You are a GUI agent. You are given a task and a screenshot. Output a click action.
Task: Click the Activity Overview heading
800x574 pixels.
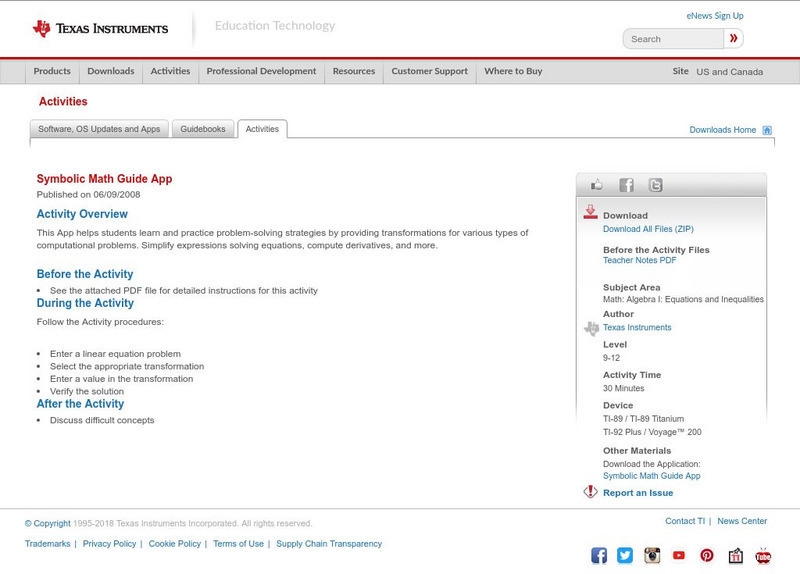[82, 214]
